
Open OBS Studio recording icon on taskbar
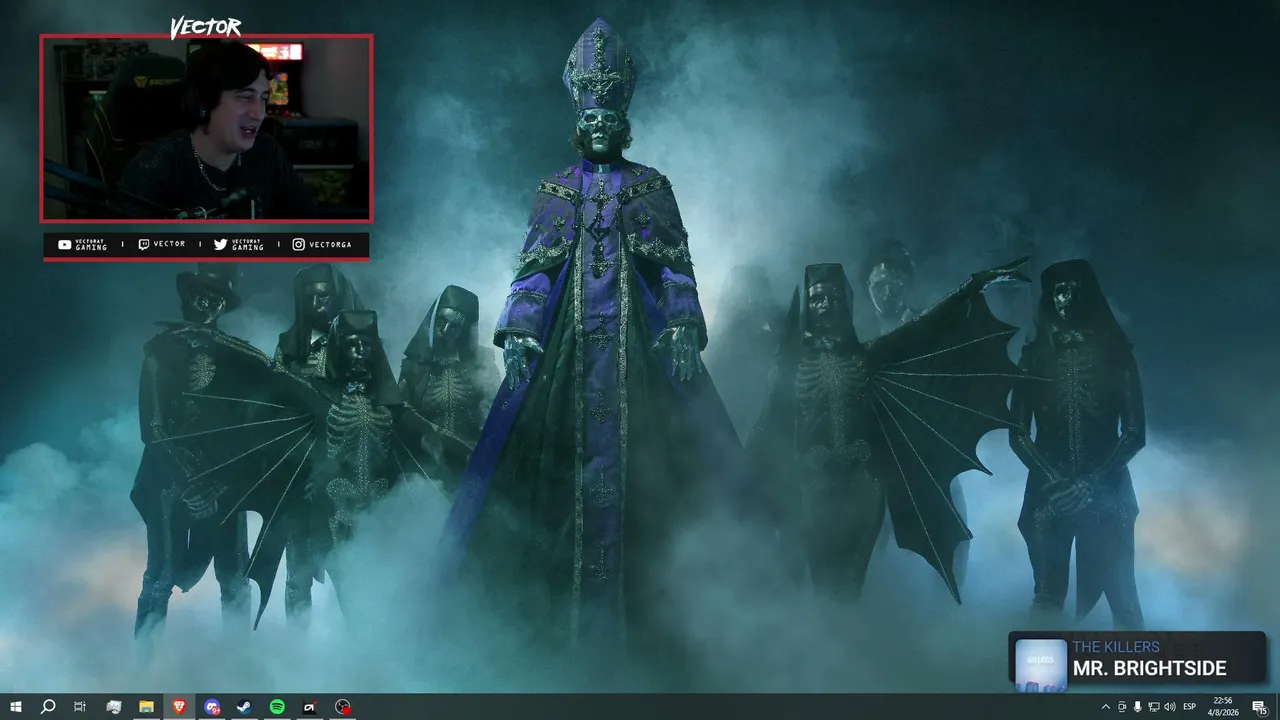coord(343,707)
